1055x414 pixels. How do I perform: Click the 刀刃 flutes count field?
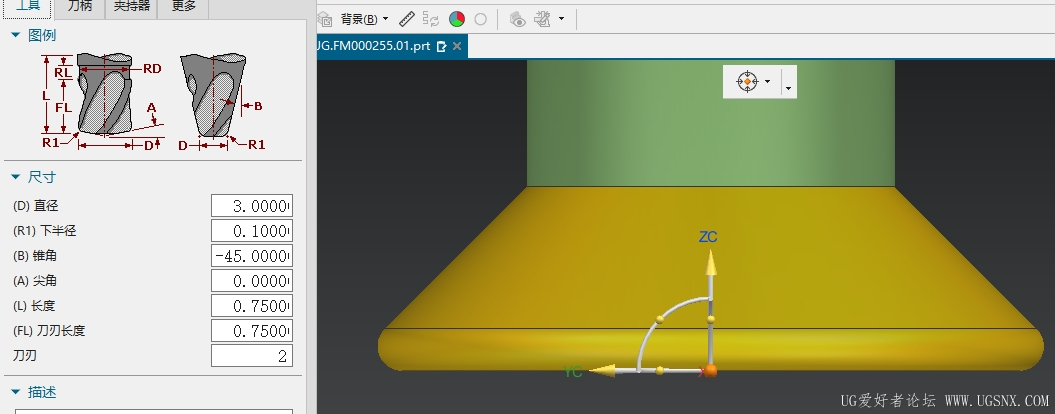[252, 355]
